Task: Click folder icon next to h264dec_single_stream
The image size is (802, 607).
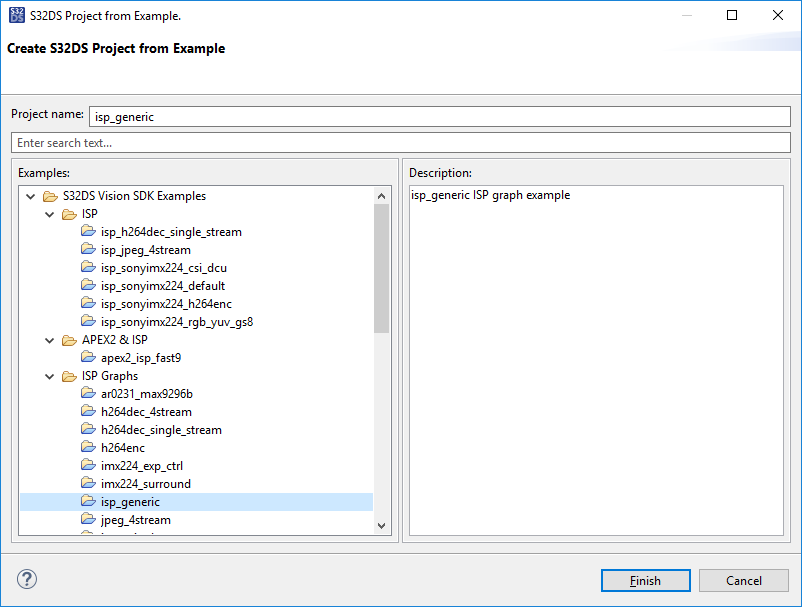Action: tap(88, 429)
